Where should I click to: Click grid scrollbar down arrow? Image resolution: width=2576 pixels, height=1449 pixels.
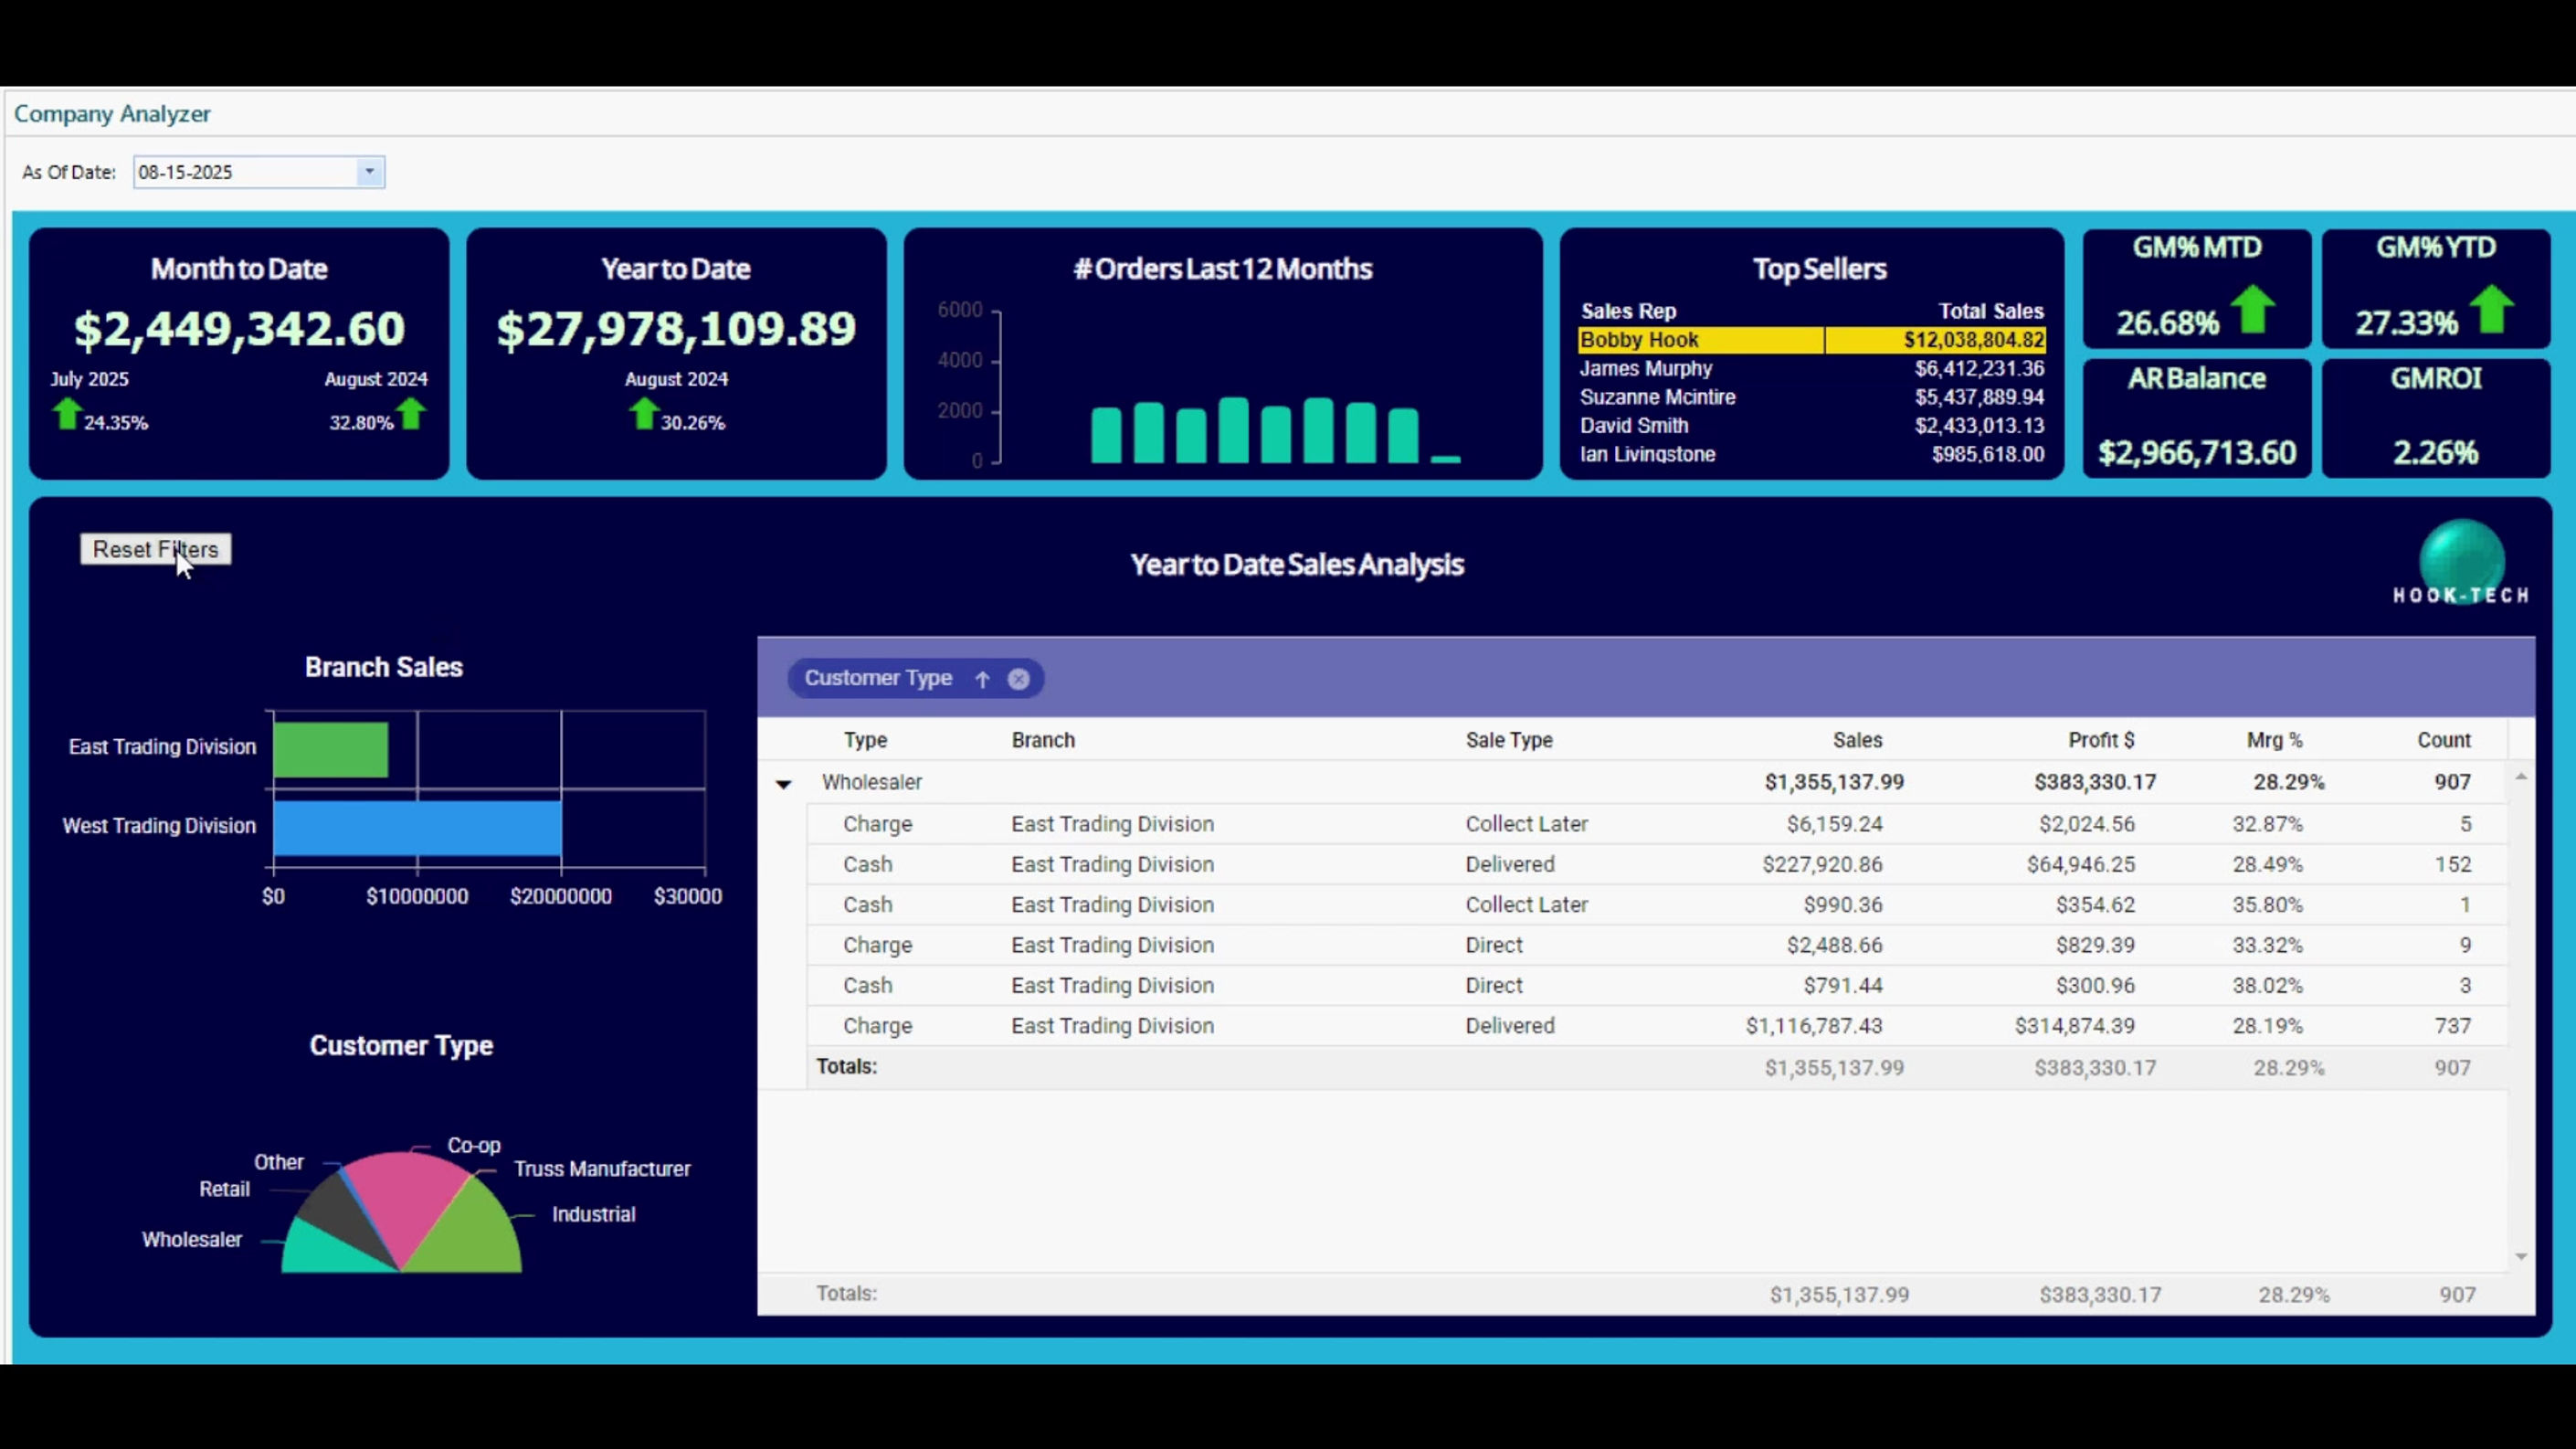tap(2521, 1256)
